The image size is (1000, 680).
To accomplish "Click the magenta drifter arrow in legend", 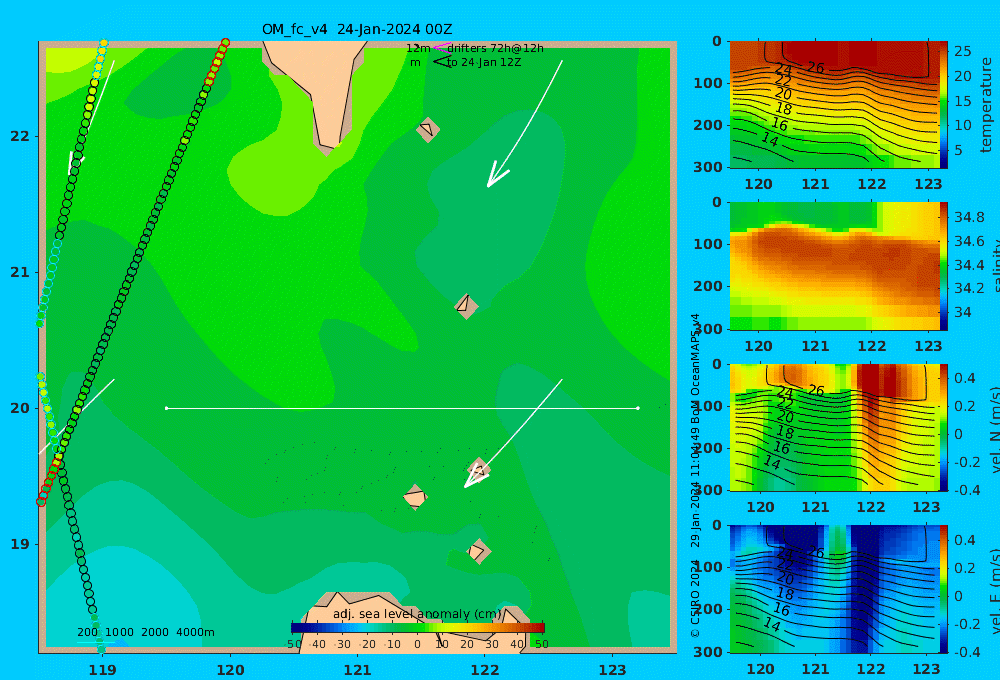I will 442,47.
